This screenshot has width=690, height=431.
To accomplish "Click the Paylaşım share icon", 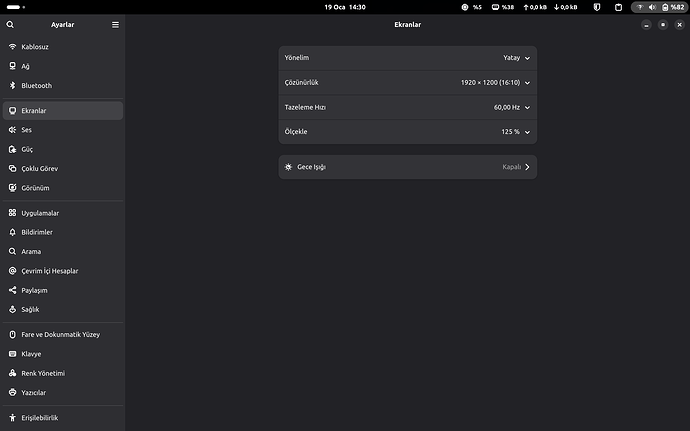I will 12,290.
